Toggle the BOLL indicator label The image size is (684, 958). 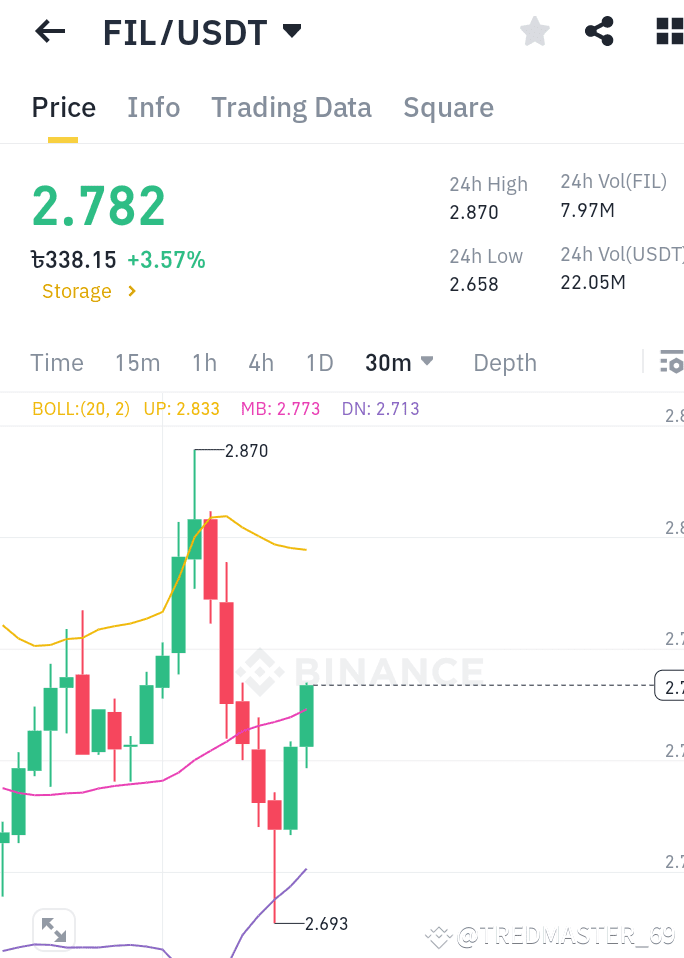(80, 408)
